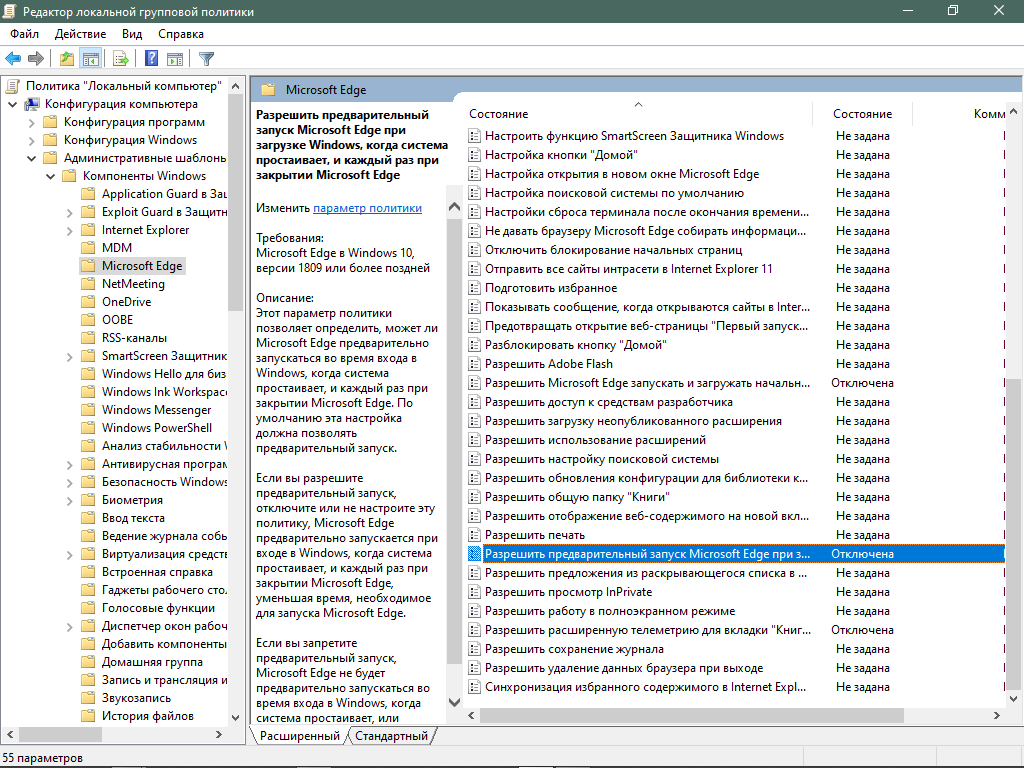This screenshot has height=768, width=1024.
Task: Click the app icon in title bar
Action: [x=9, y=11]
